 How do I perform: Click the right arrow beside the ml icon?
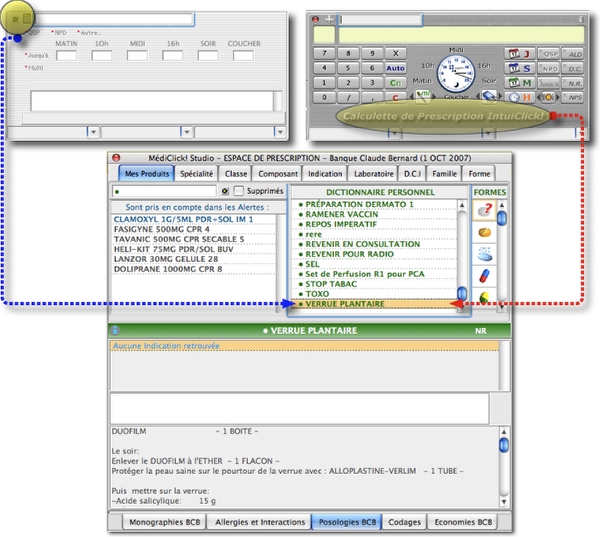[x=434, y=96]
